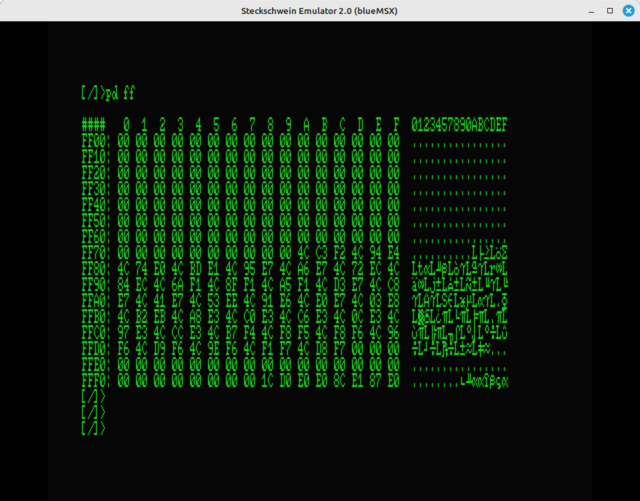640x501 pixels.
Task: Select the 'FFE0:' address label
Action: [96, 365]
